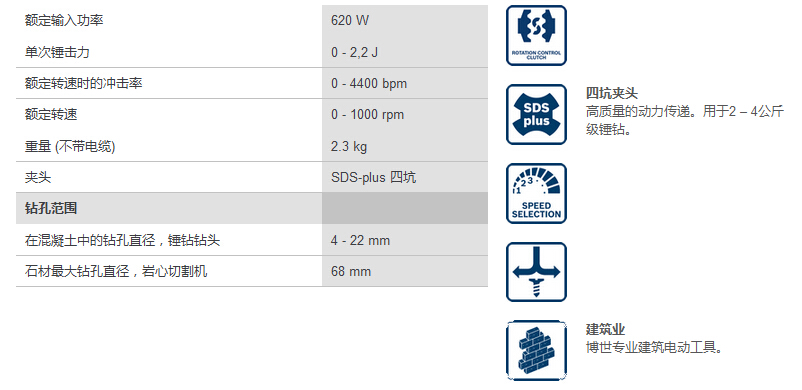This screenshot has height=390, width=802.
Task: Click the 博世专业建筑电动工具 description text
Action: point(654,348)
